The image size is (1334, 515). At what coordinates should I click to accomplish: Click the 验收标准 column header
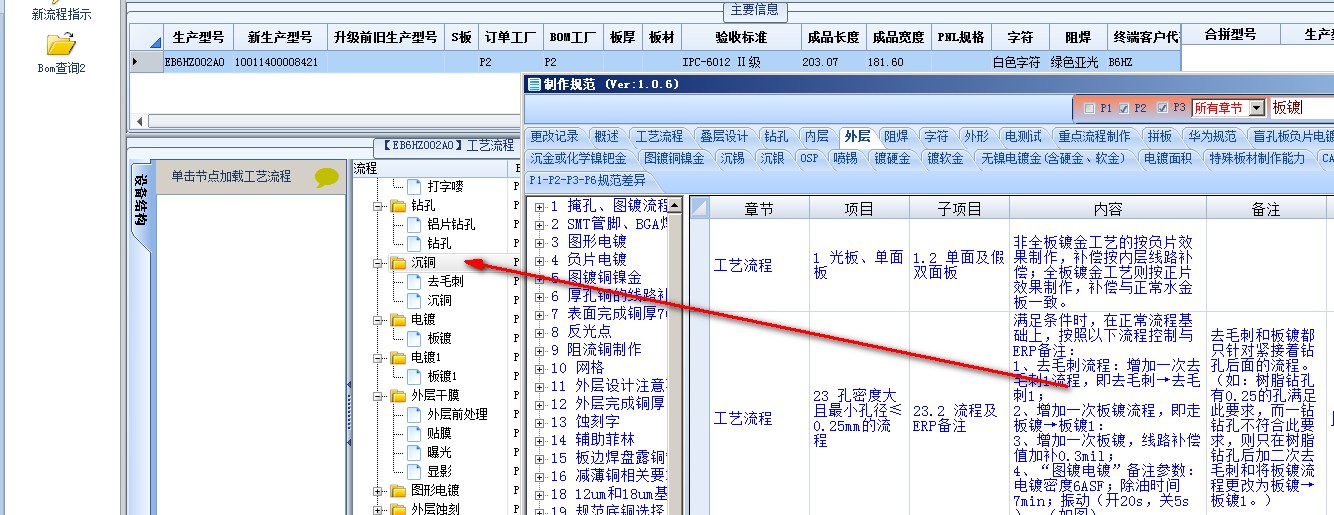pos(740,37)
